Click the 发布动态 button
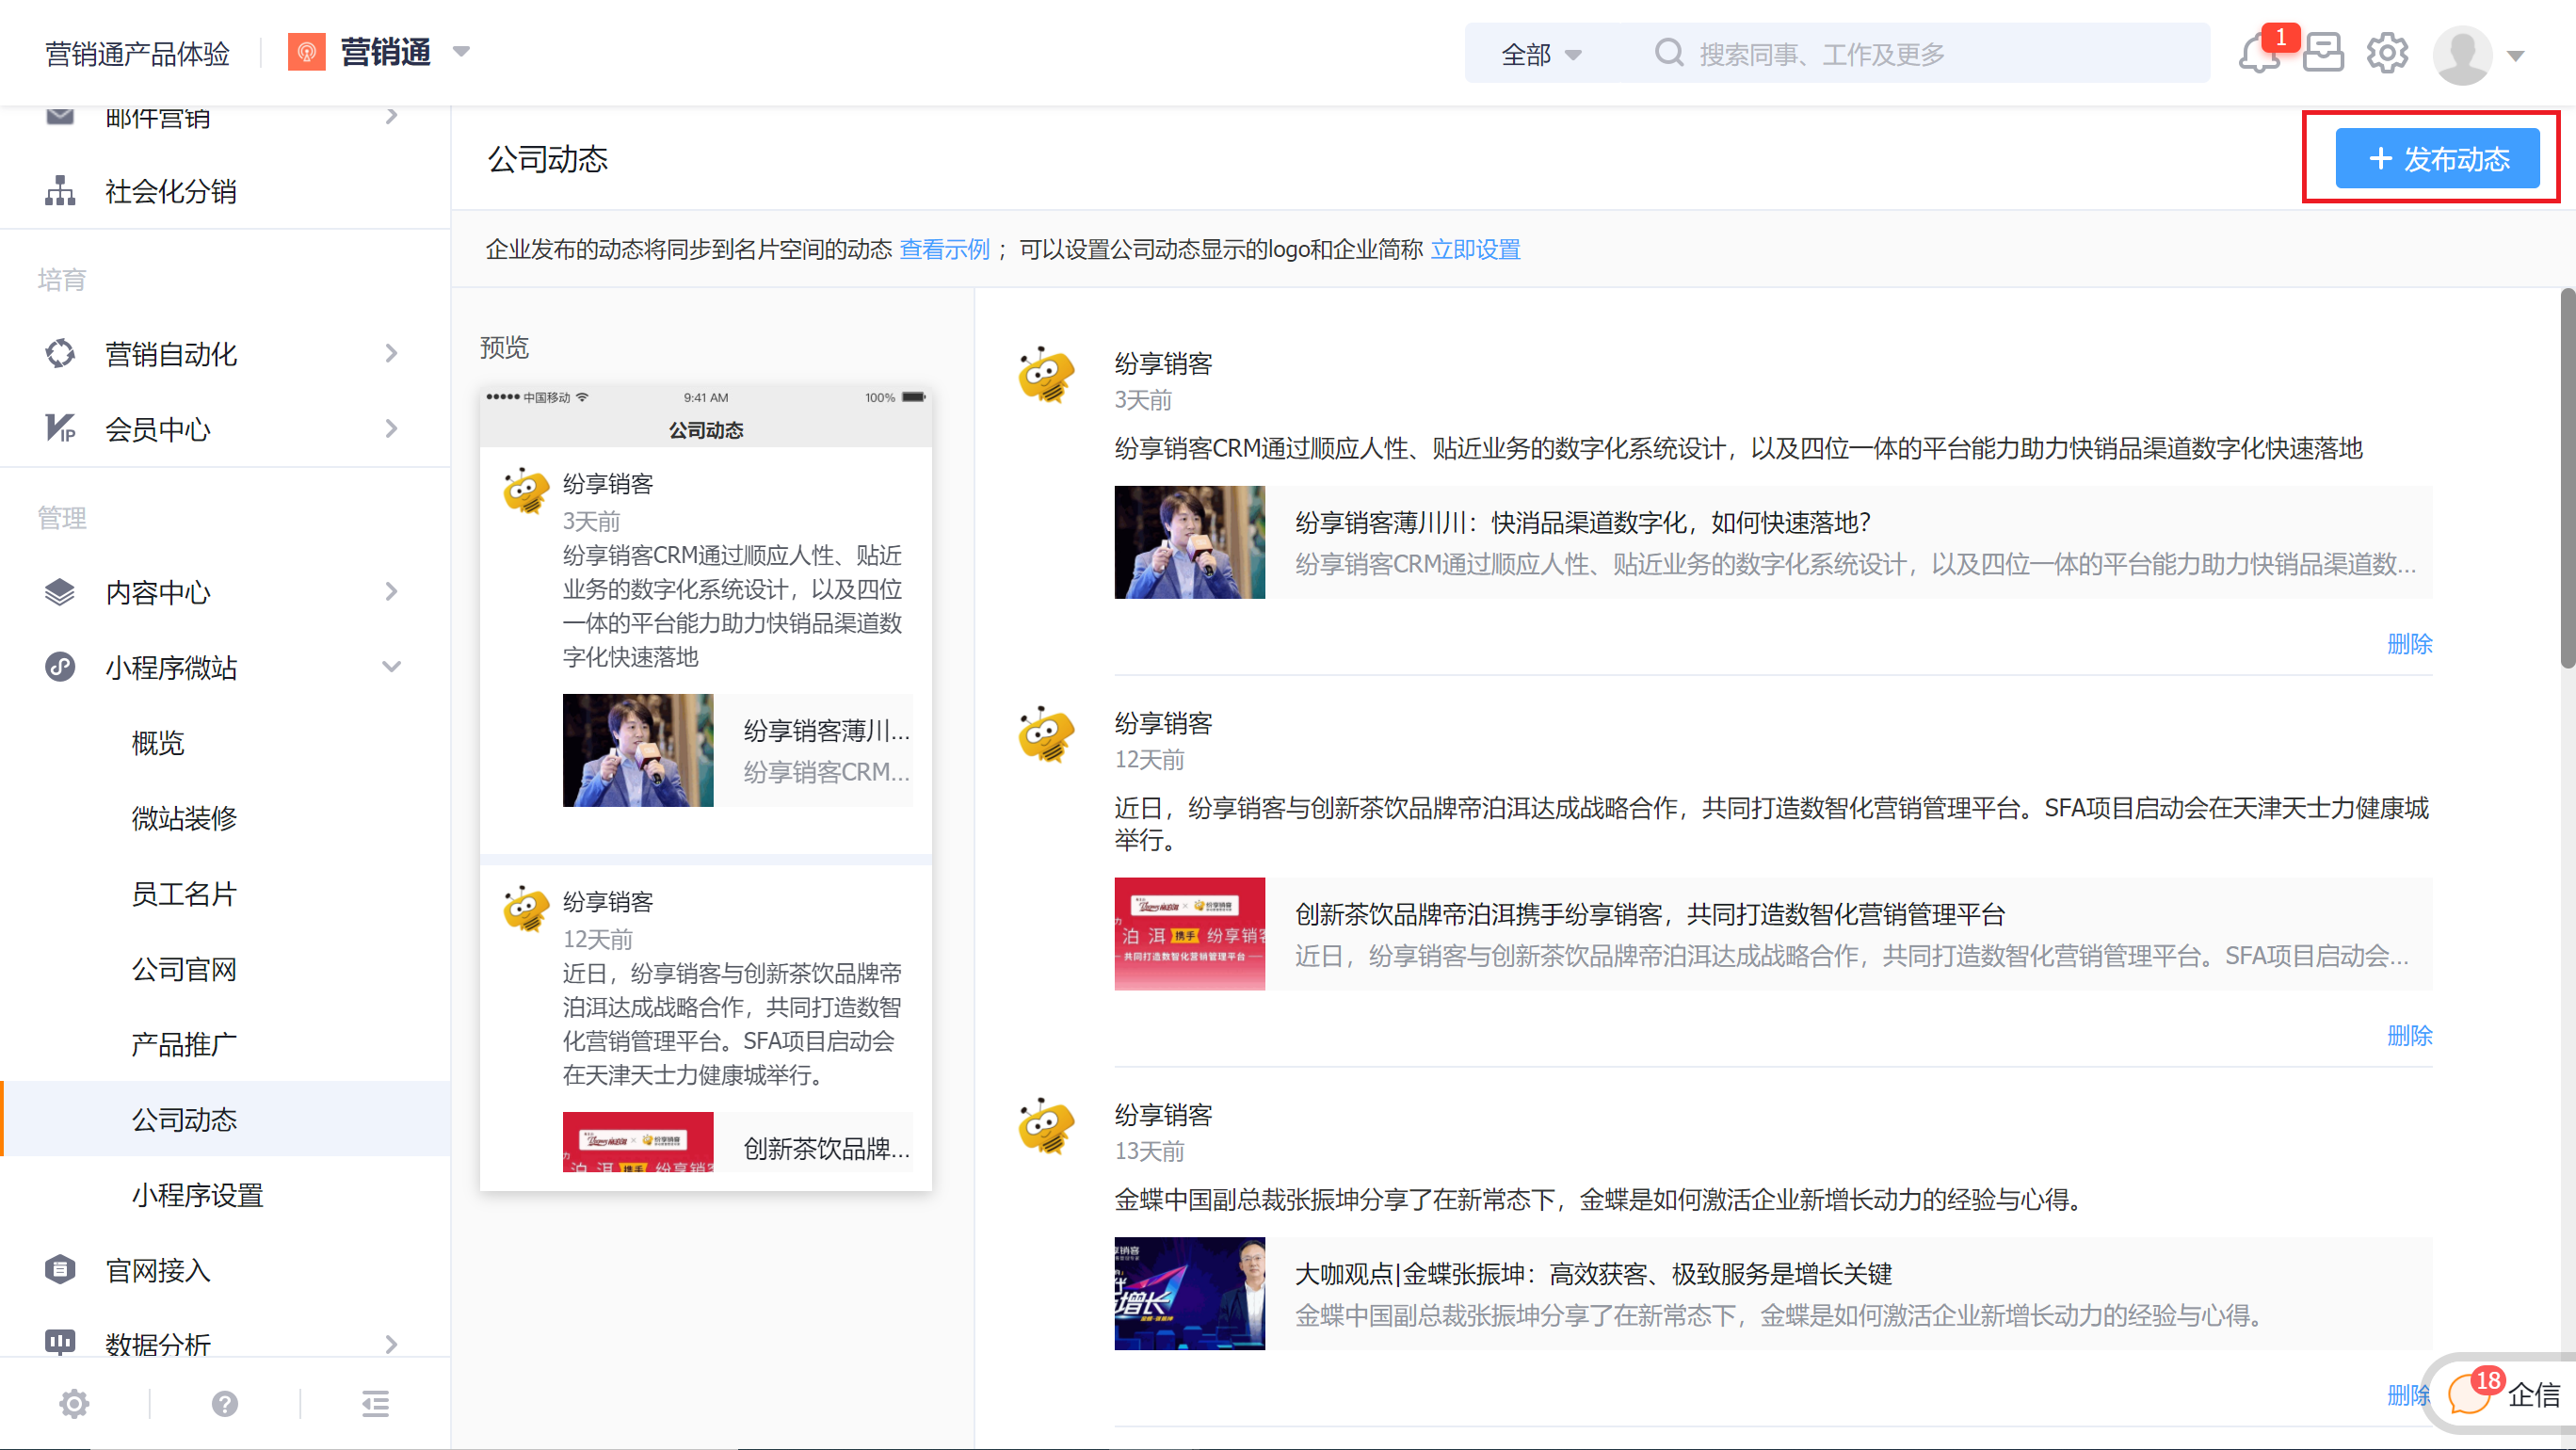2576x1450 pixels. coord(2437,158)
